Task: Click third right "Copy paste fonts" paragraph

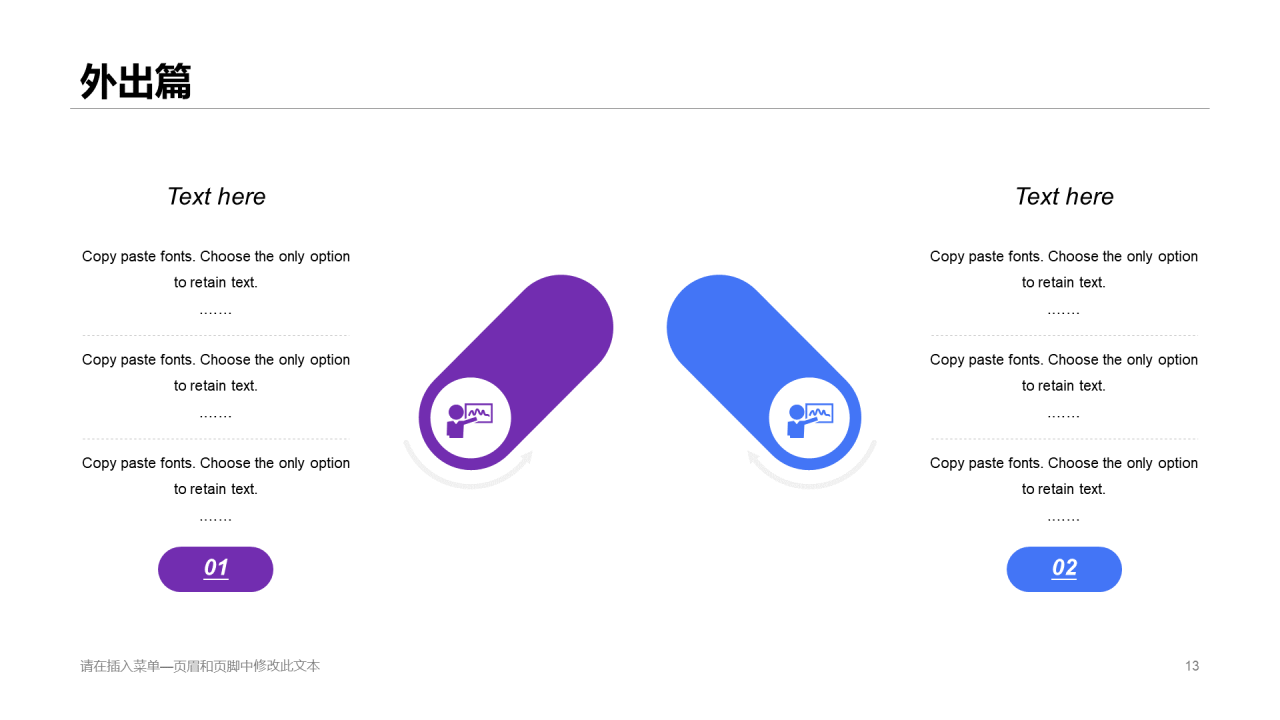Action: [x=1064, y=489]
